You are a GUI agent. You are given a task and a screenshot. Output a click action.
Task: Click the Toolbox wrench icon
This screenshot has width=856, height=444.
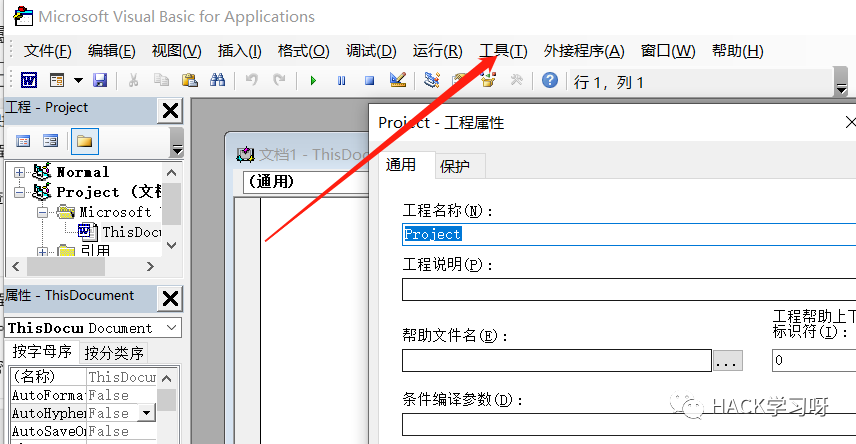coord(516,81)
